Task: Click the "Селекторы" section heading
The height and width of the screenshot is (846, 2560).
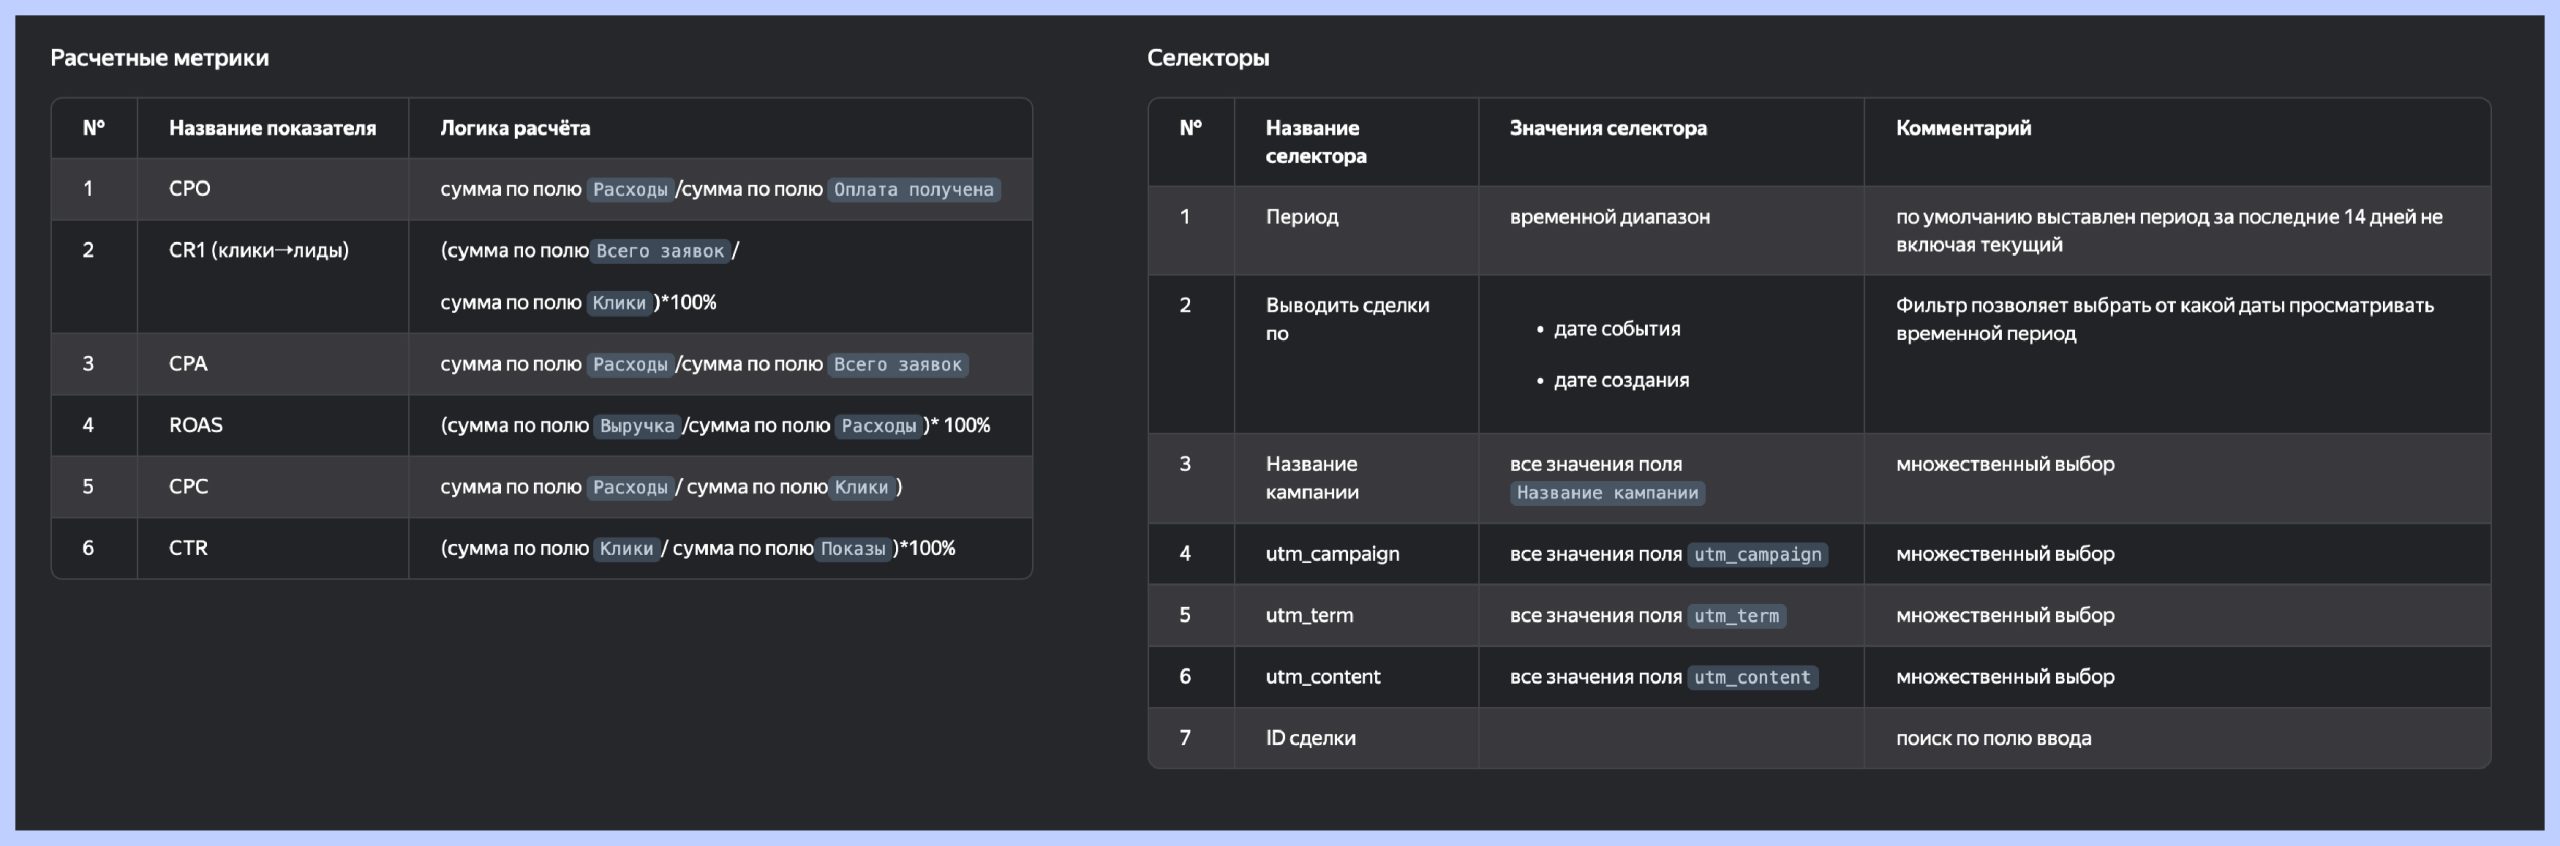Action: click(1208, 58)
